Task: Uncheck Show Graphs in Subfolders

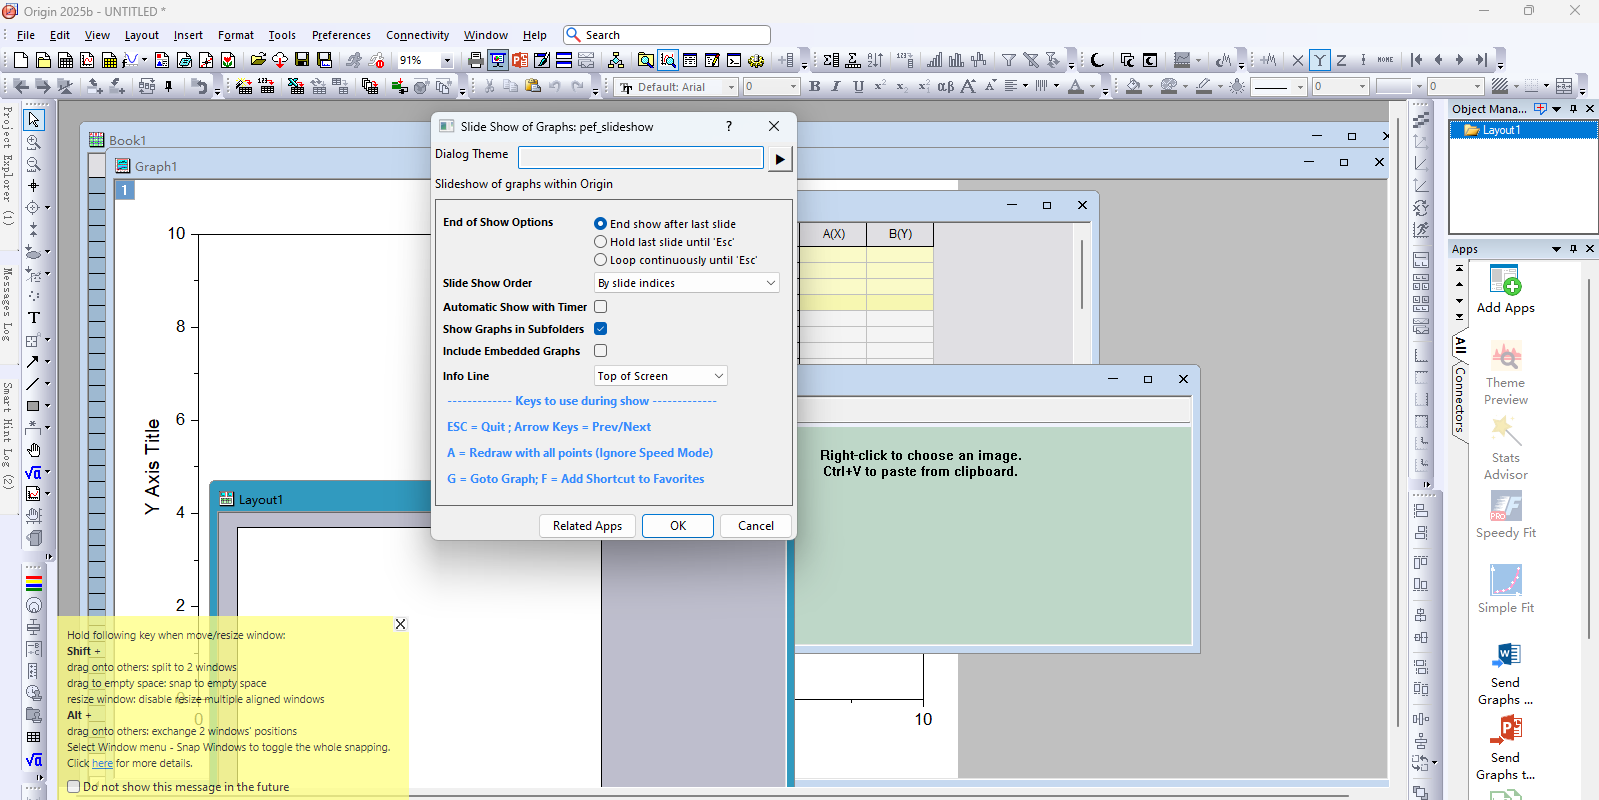Action: click(x=600, y=329)
